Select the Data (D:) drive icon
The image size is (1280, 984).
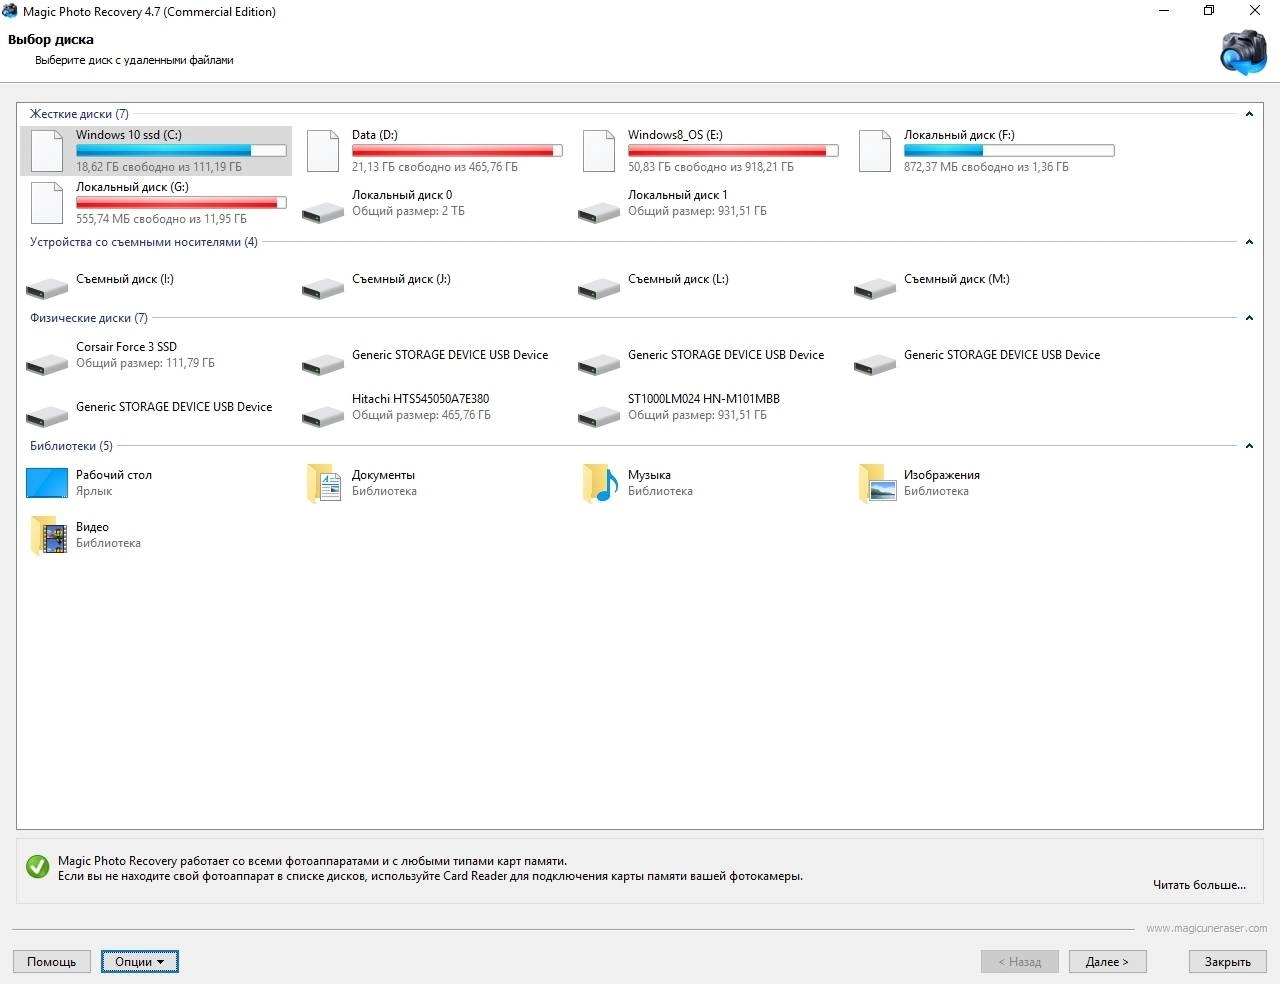323,151
